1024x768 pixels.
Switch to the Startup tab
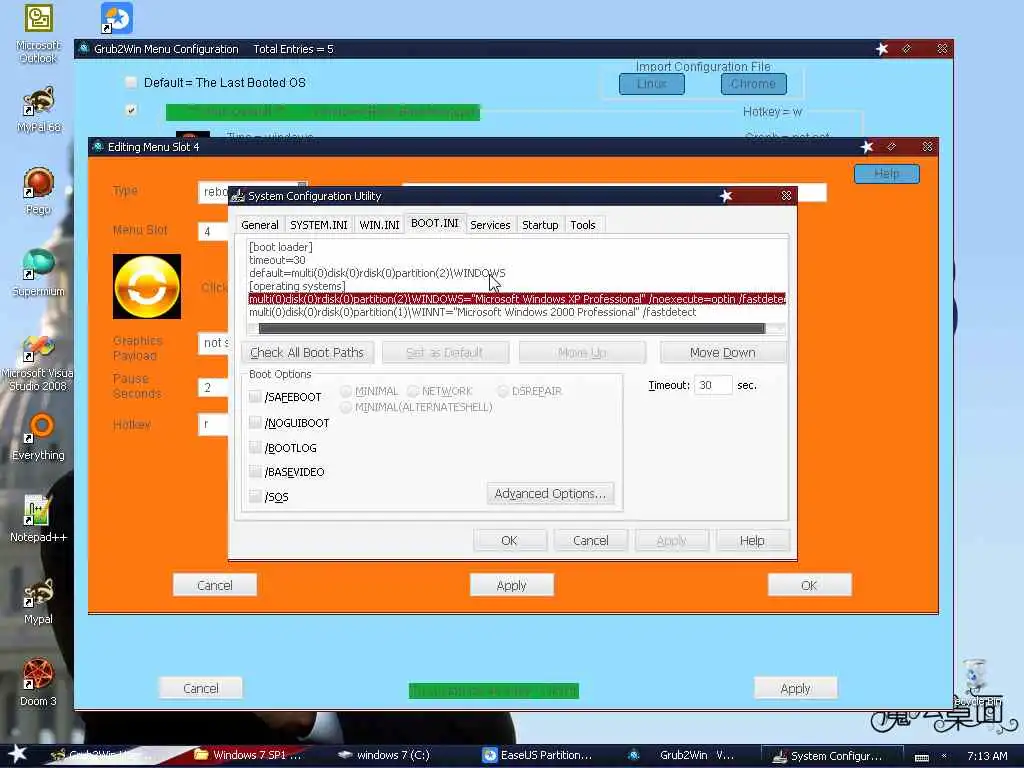tap(540, 225)
